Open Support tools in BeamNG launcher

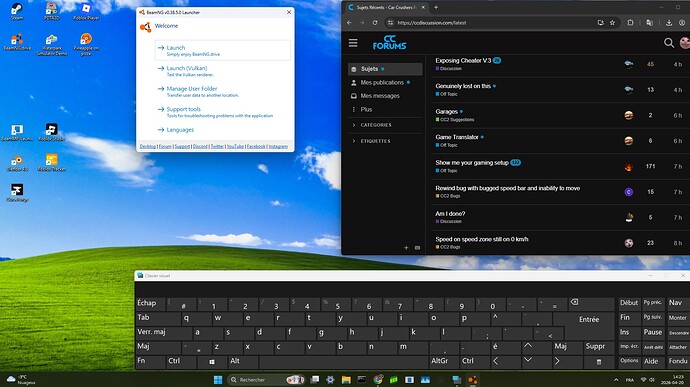tap(223, 112)
